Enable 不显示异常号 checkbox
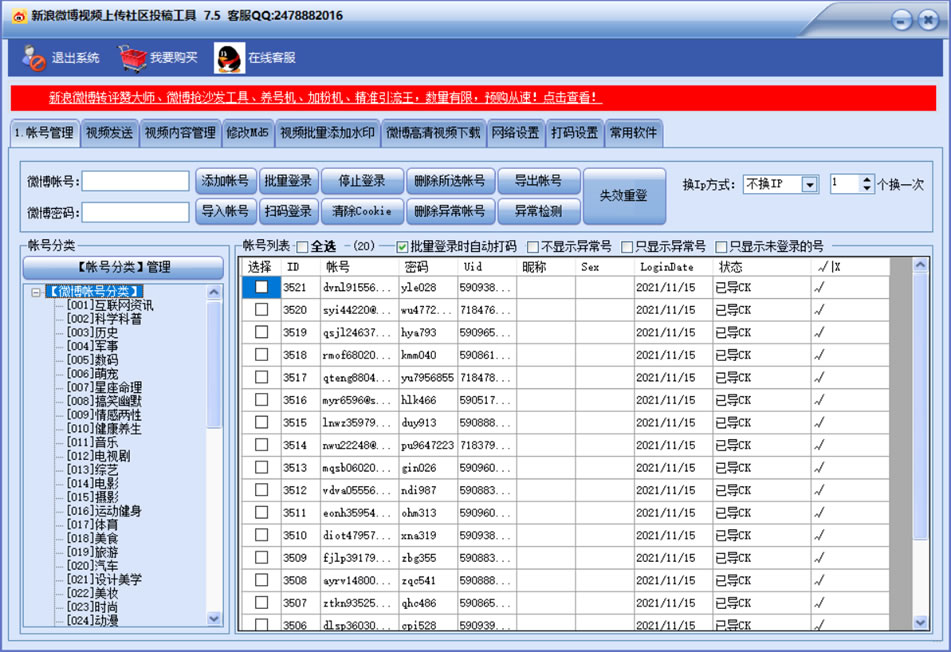951x652 pixels. [x=533, y=247]
